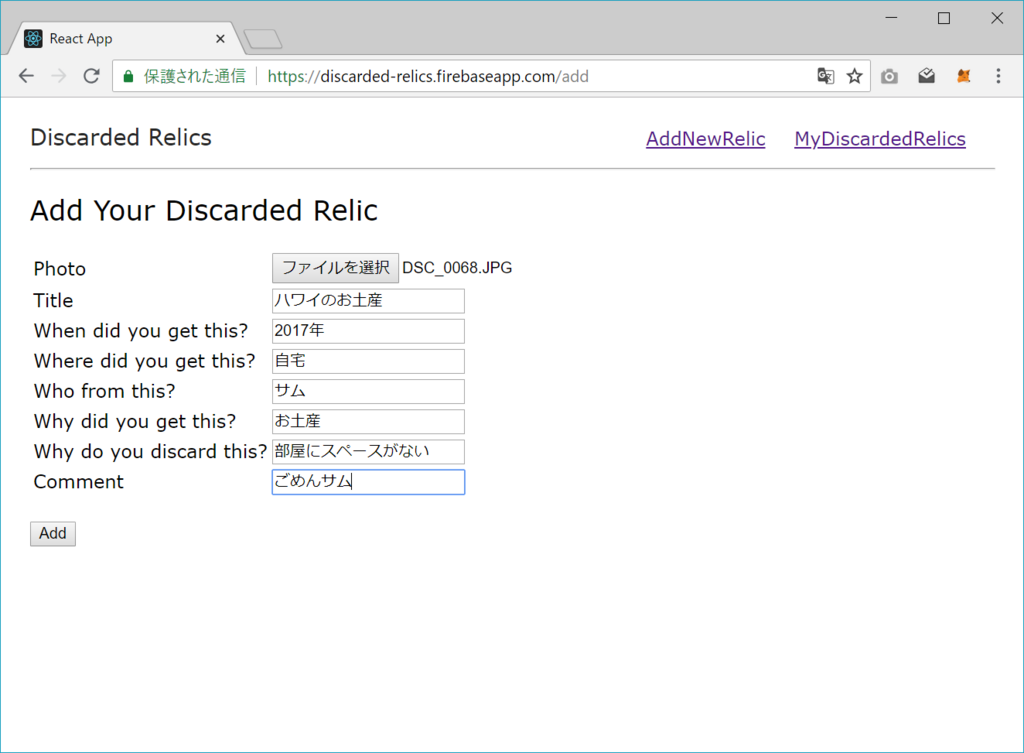Viewport: 1024px width, 753px height.
Task: Submit the form with the Add button
Action: coord(53,534)
